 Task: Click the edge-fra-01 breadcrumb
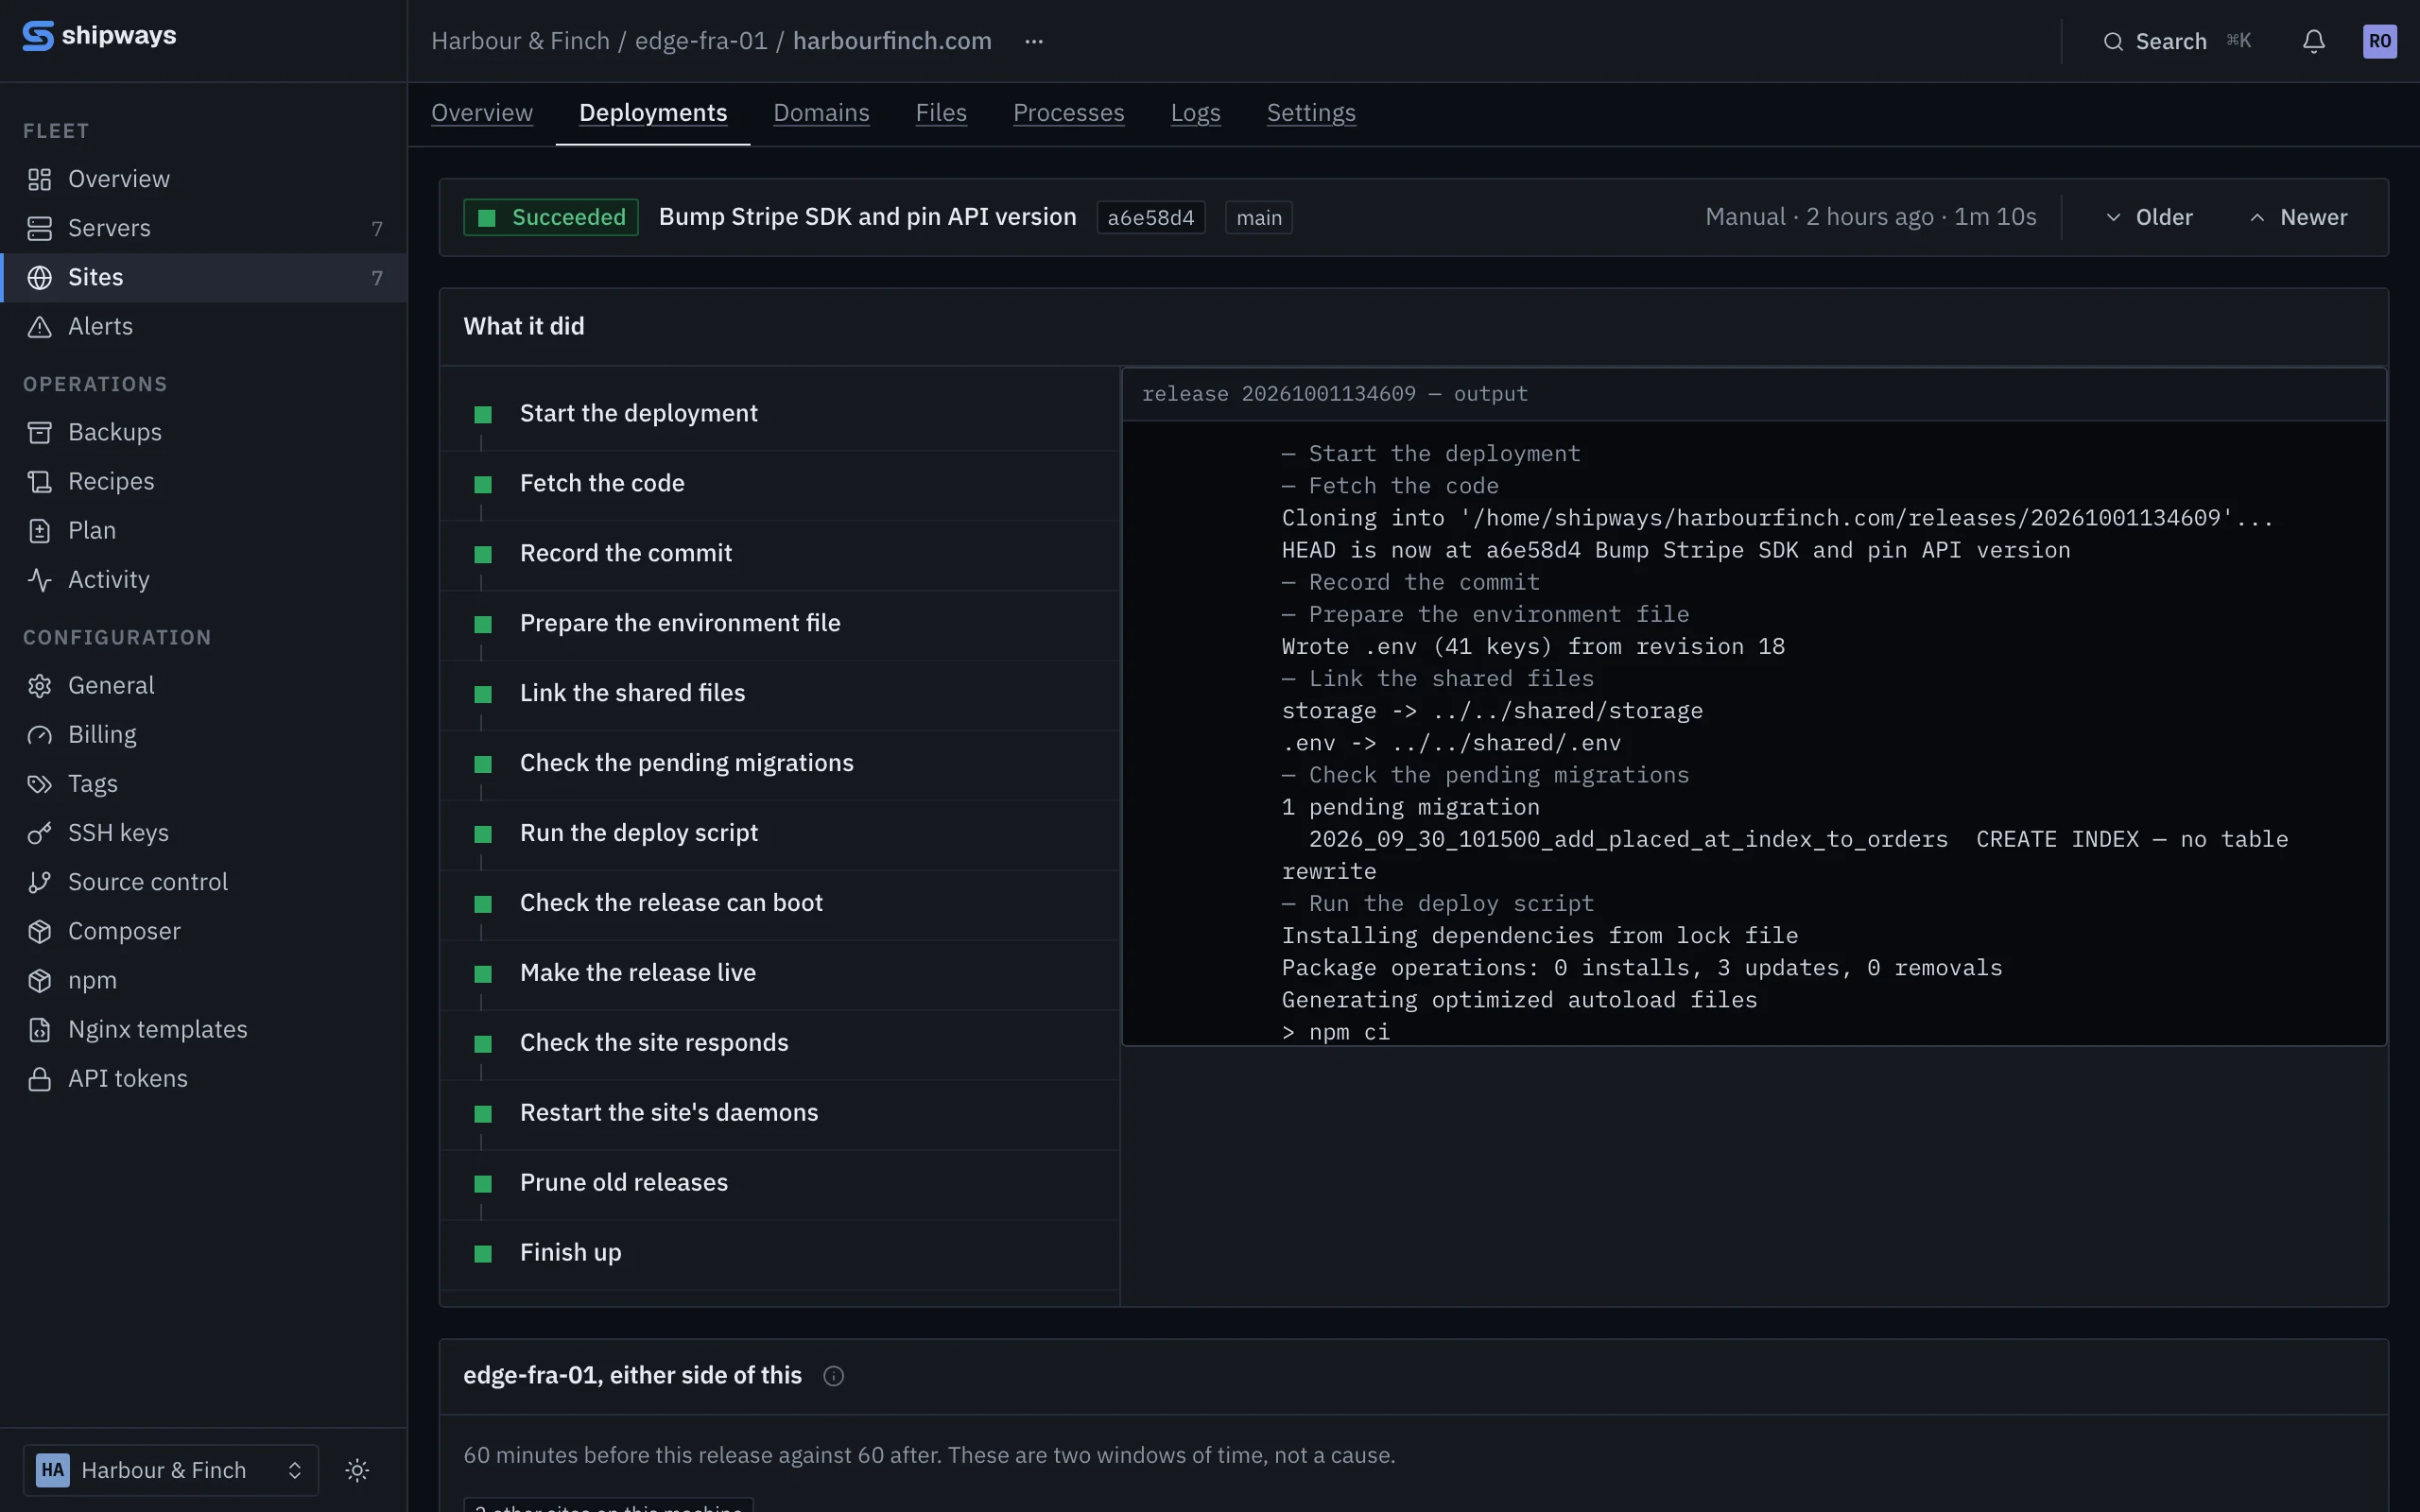pos(701,41)
